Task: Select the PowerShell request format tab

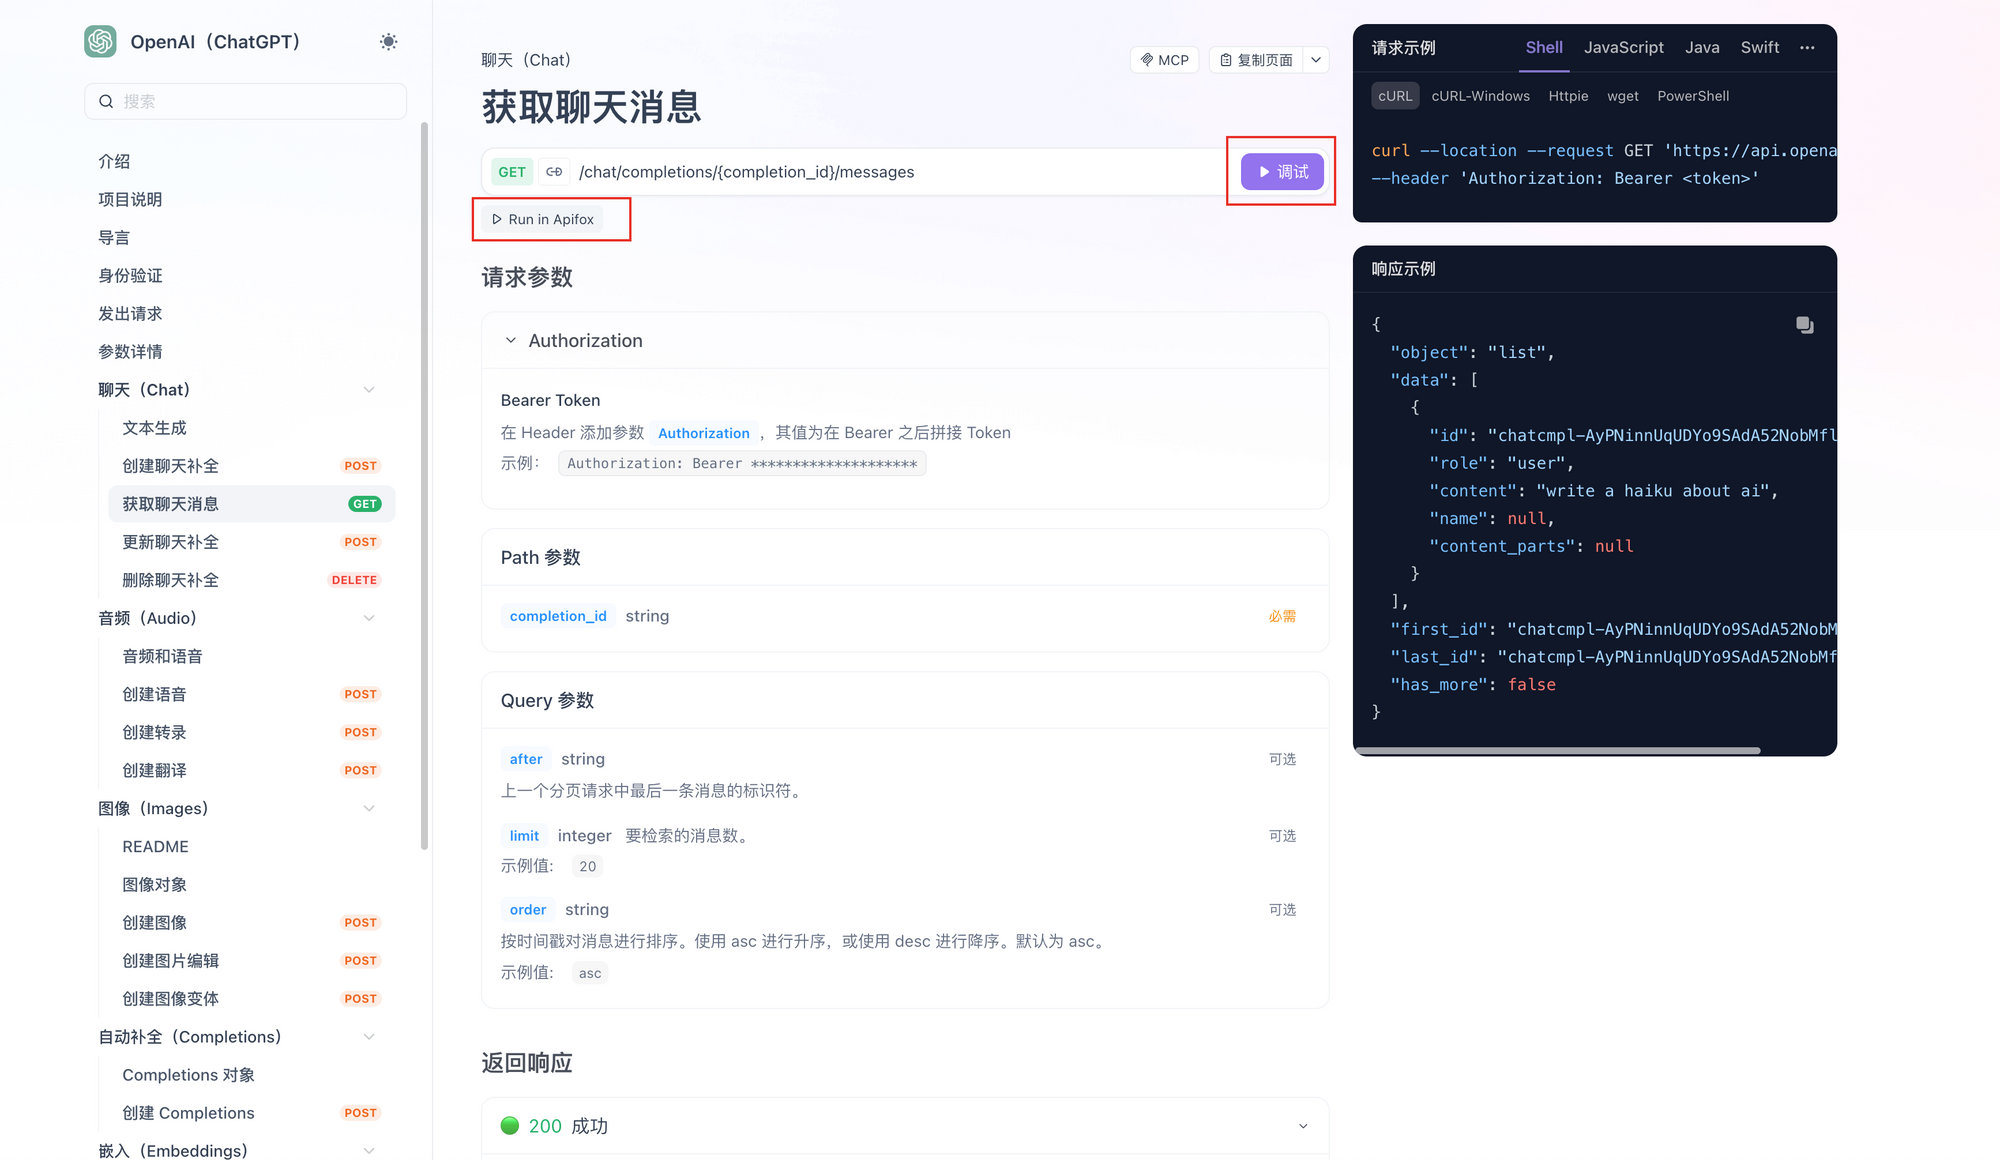Action: (x=1692, y=96)
